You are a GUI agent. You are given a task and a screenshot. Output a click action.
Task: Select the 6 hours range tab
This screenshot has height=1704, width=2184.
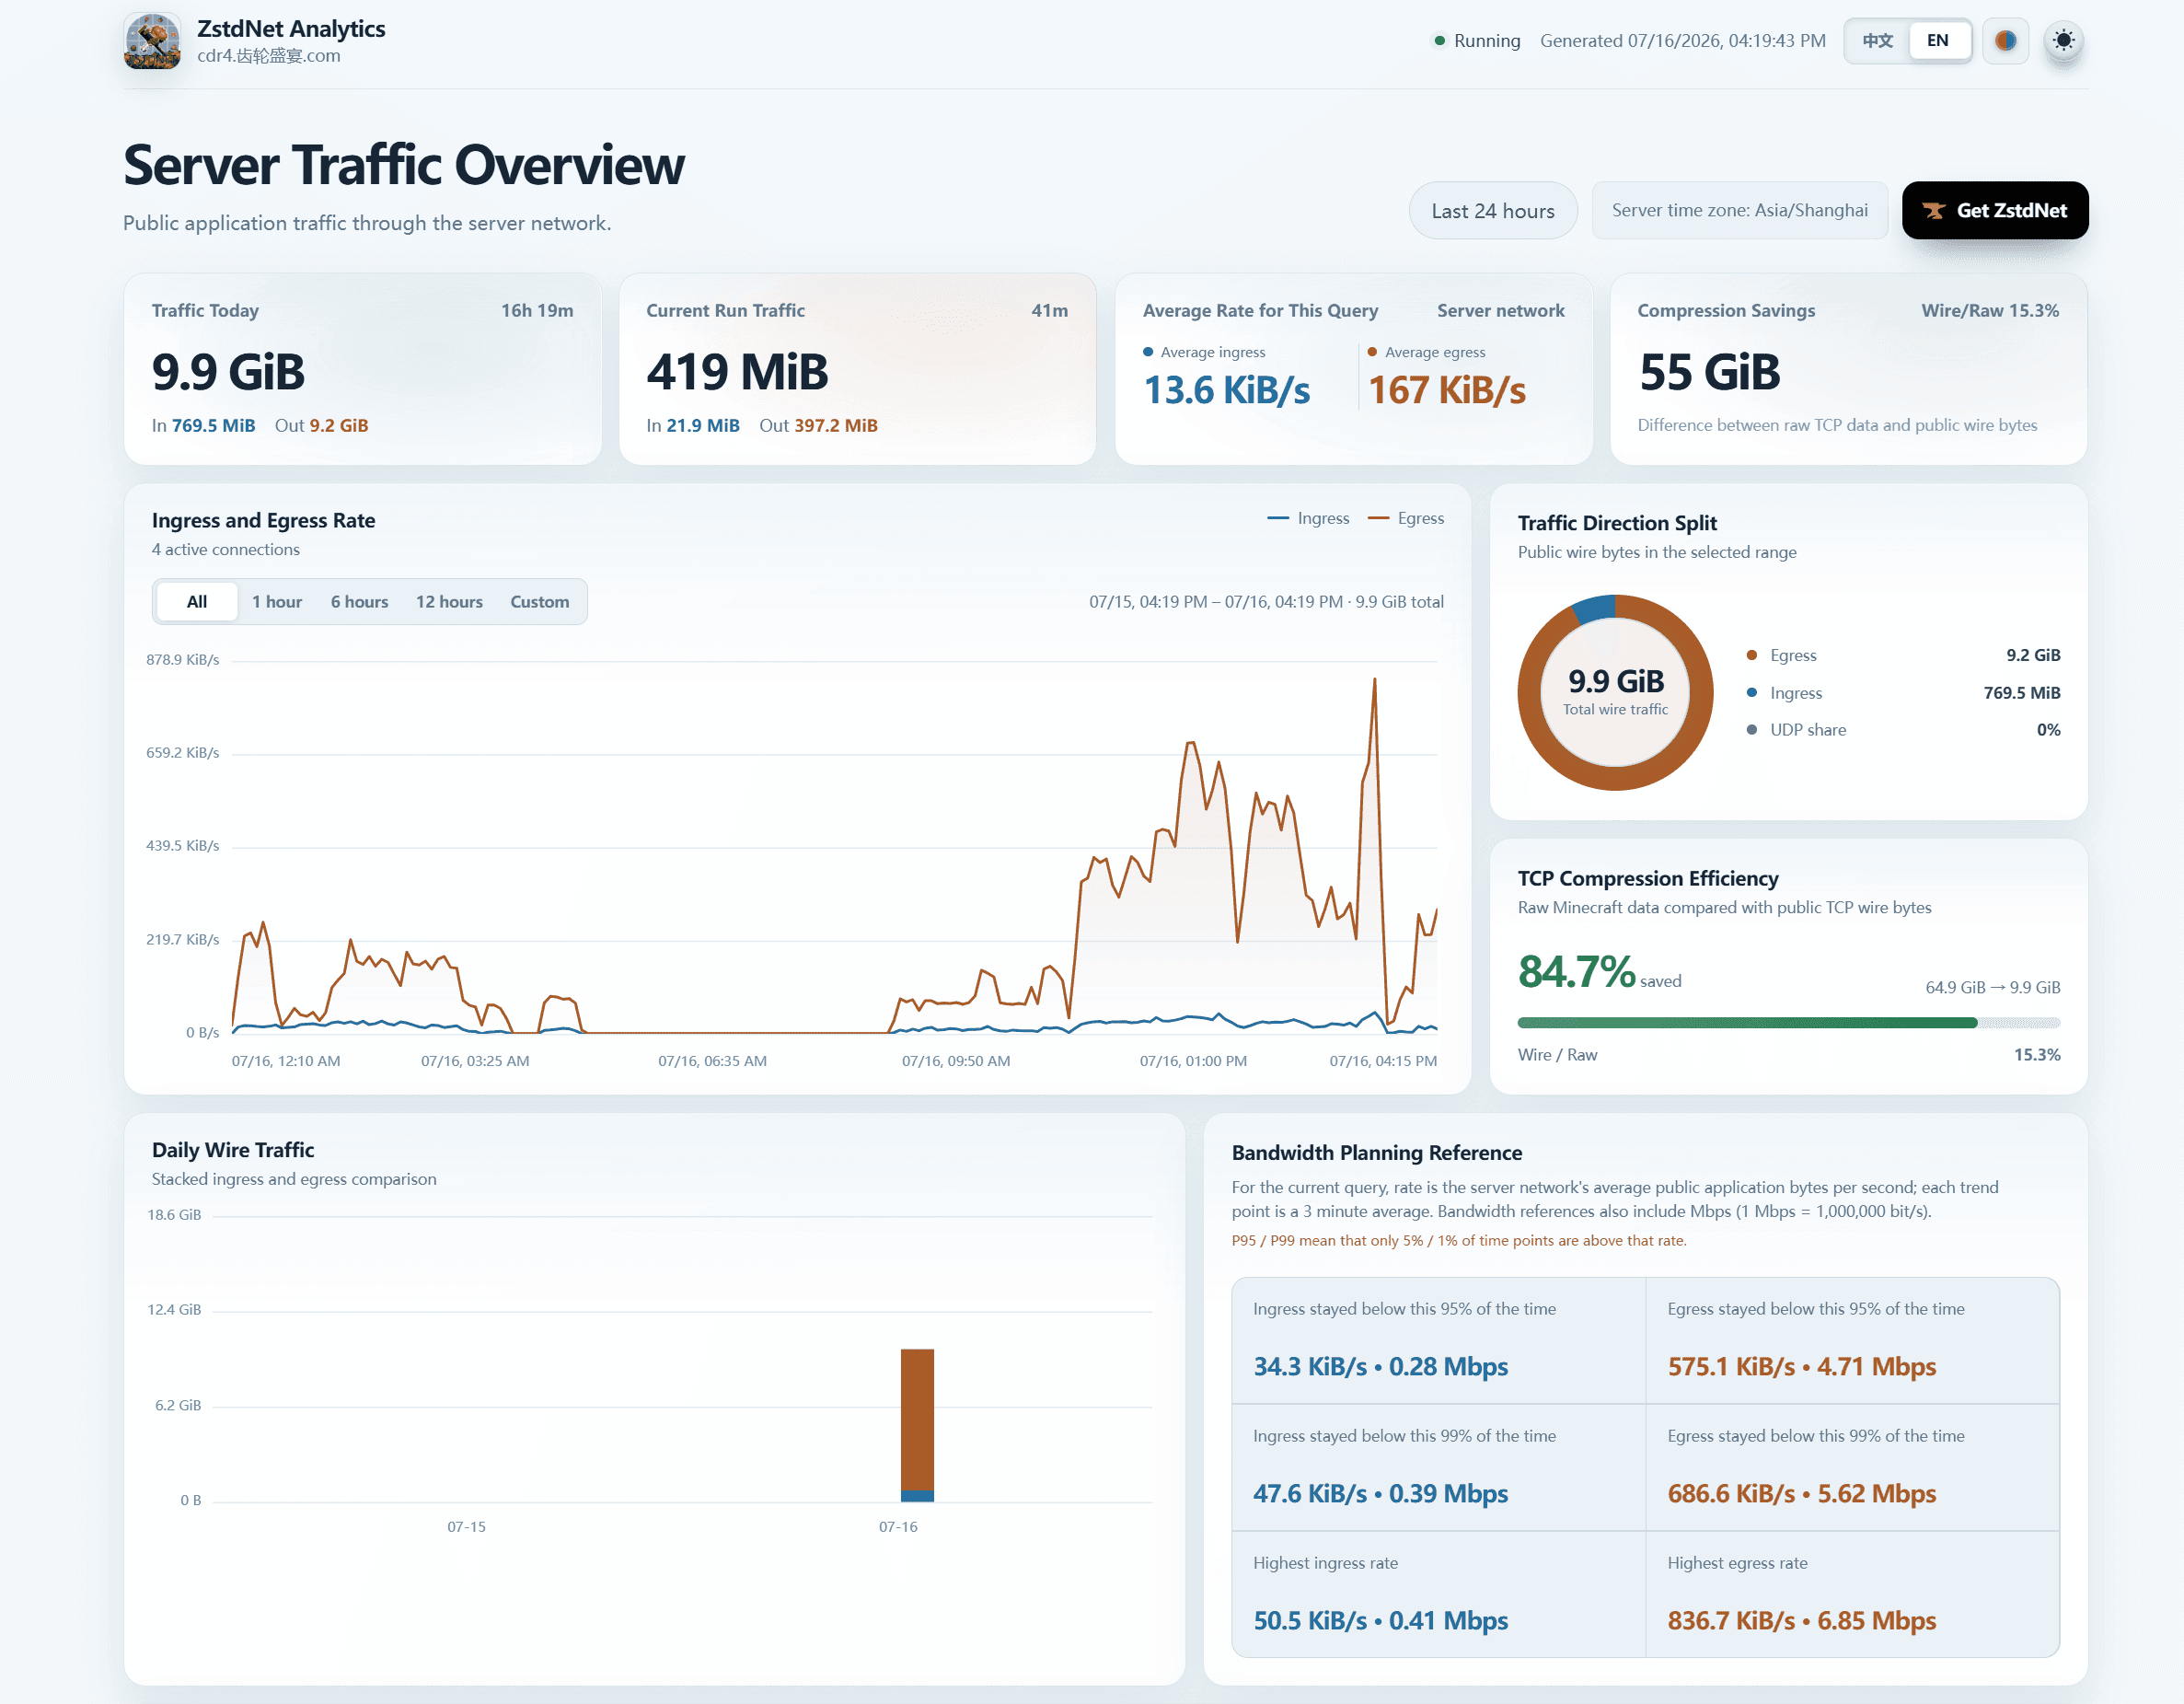coord(359,602)
